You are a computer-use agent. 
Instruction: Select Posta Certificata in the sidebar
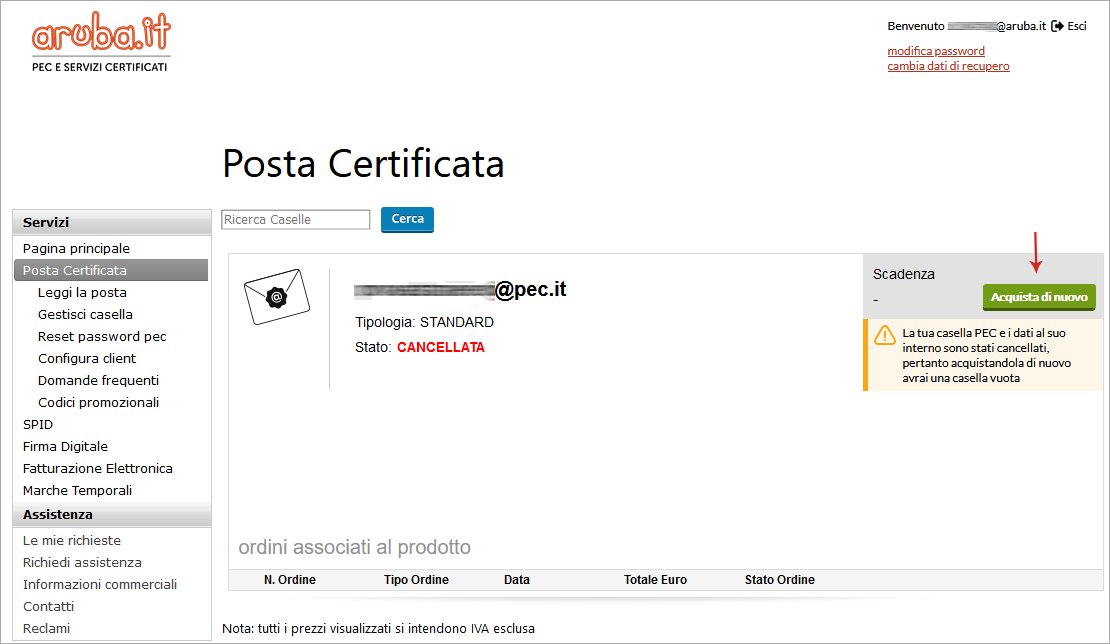[x=75, y=270]
